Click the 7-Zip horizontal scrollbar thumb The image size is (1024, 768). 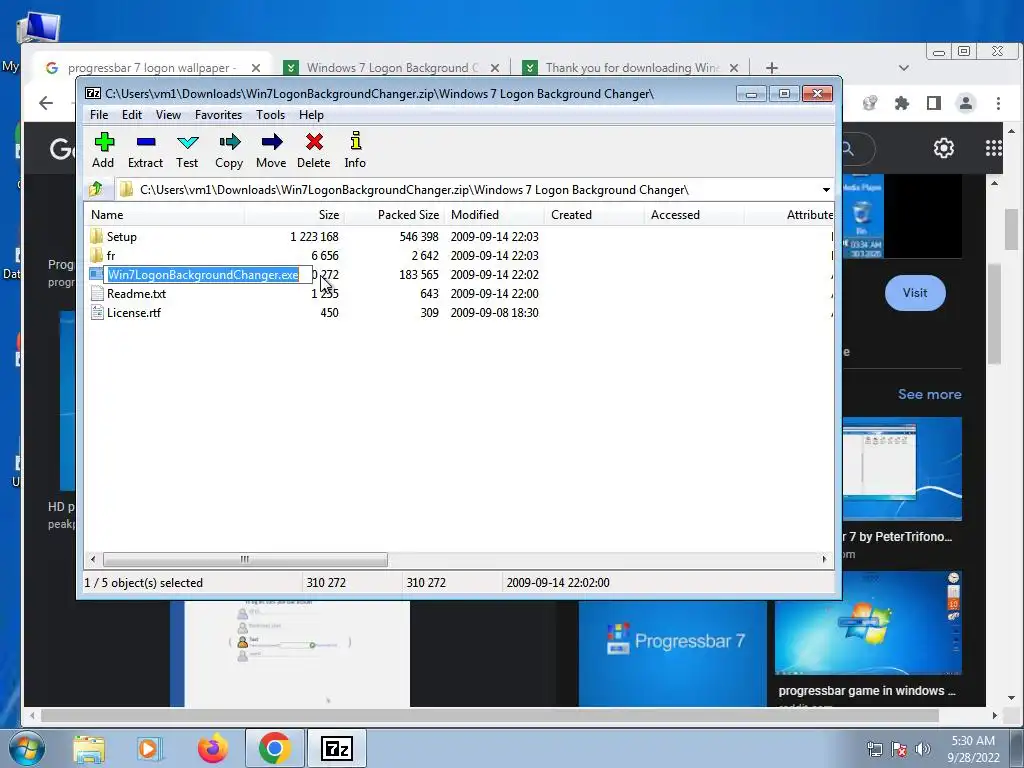tap(245, 560)
